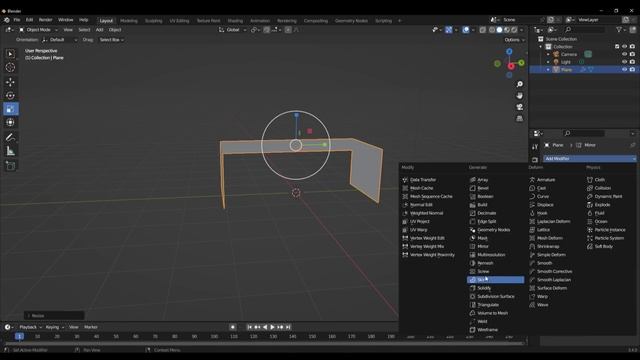Open the Default orientation dropdown
This screenshot has height=360, width=640.
[x=60, y=40]
